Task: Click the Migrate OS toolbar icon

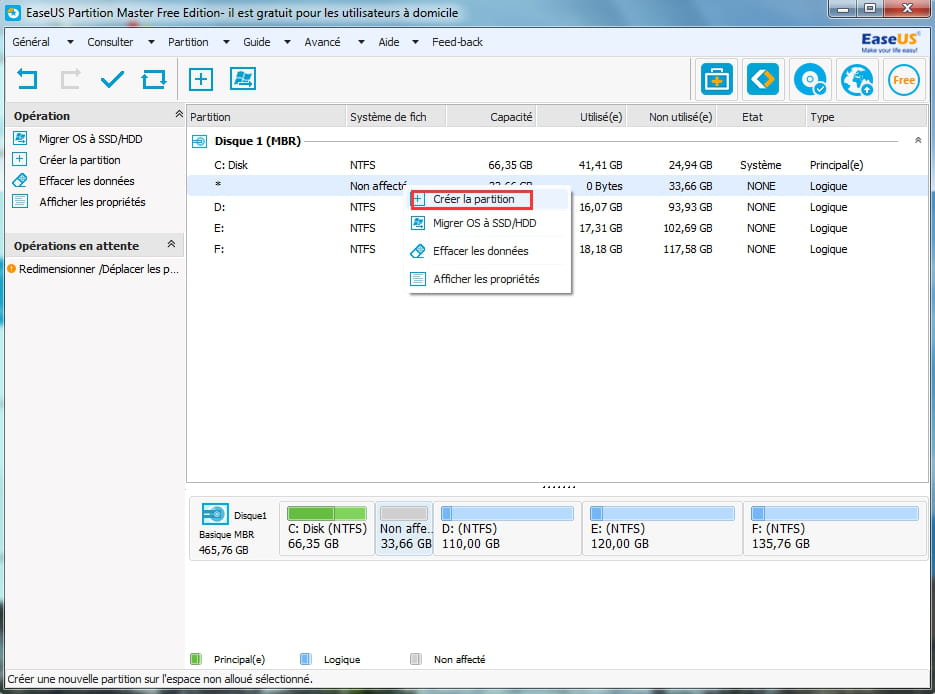Action: [x=243, y=79]
